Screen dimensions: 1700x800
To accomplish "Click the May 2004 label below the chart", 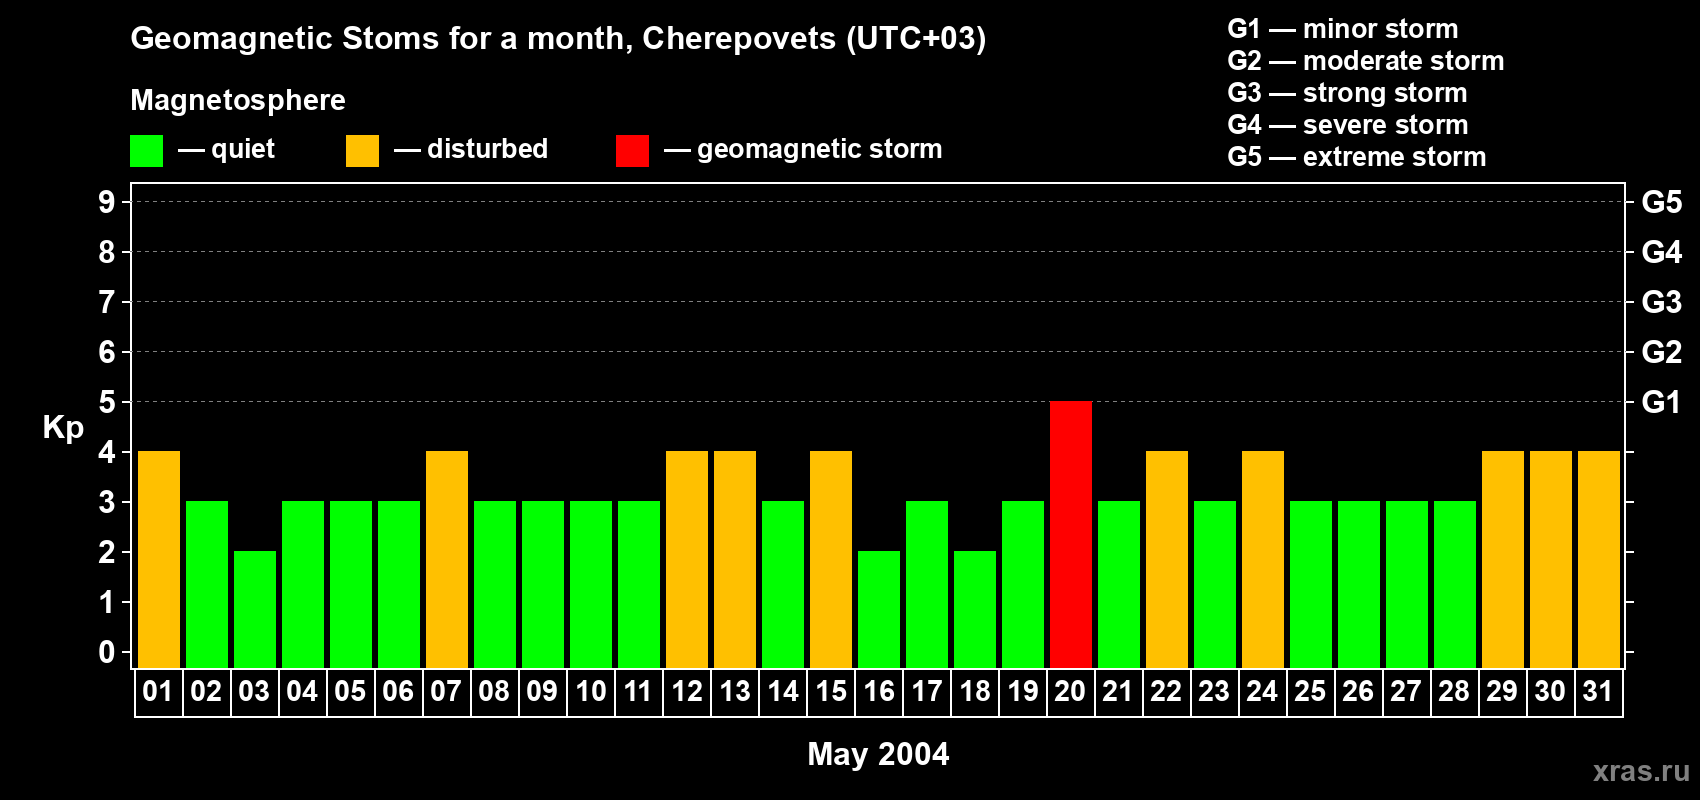I will pos(878,754).
